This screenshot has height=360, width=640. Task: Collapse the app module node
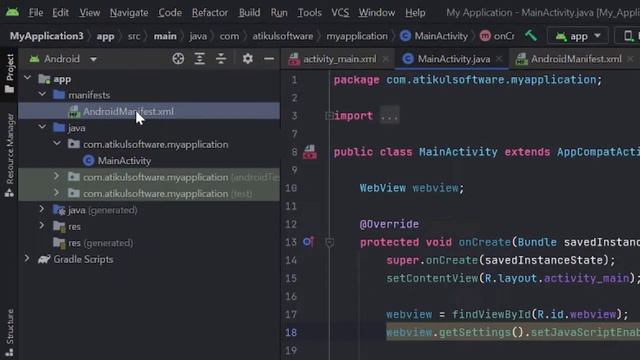point(27,78)
